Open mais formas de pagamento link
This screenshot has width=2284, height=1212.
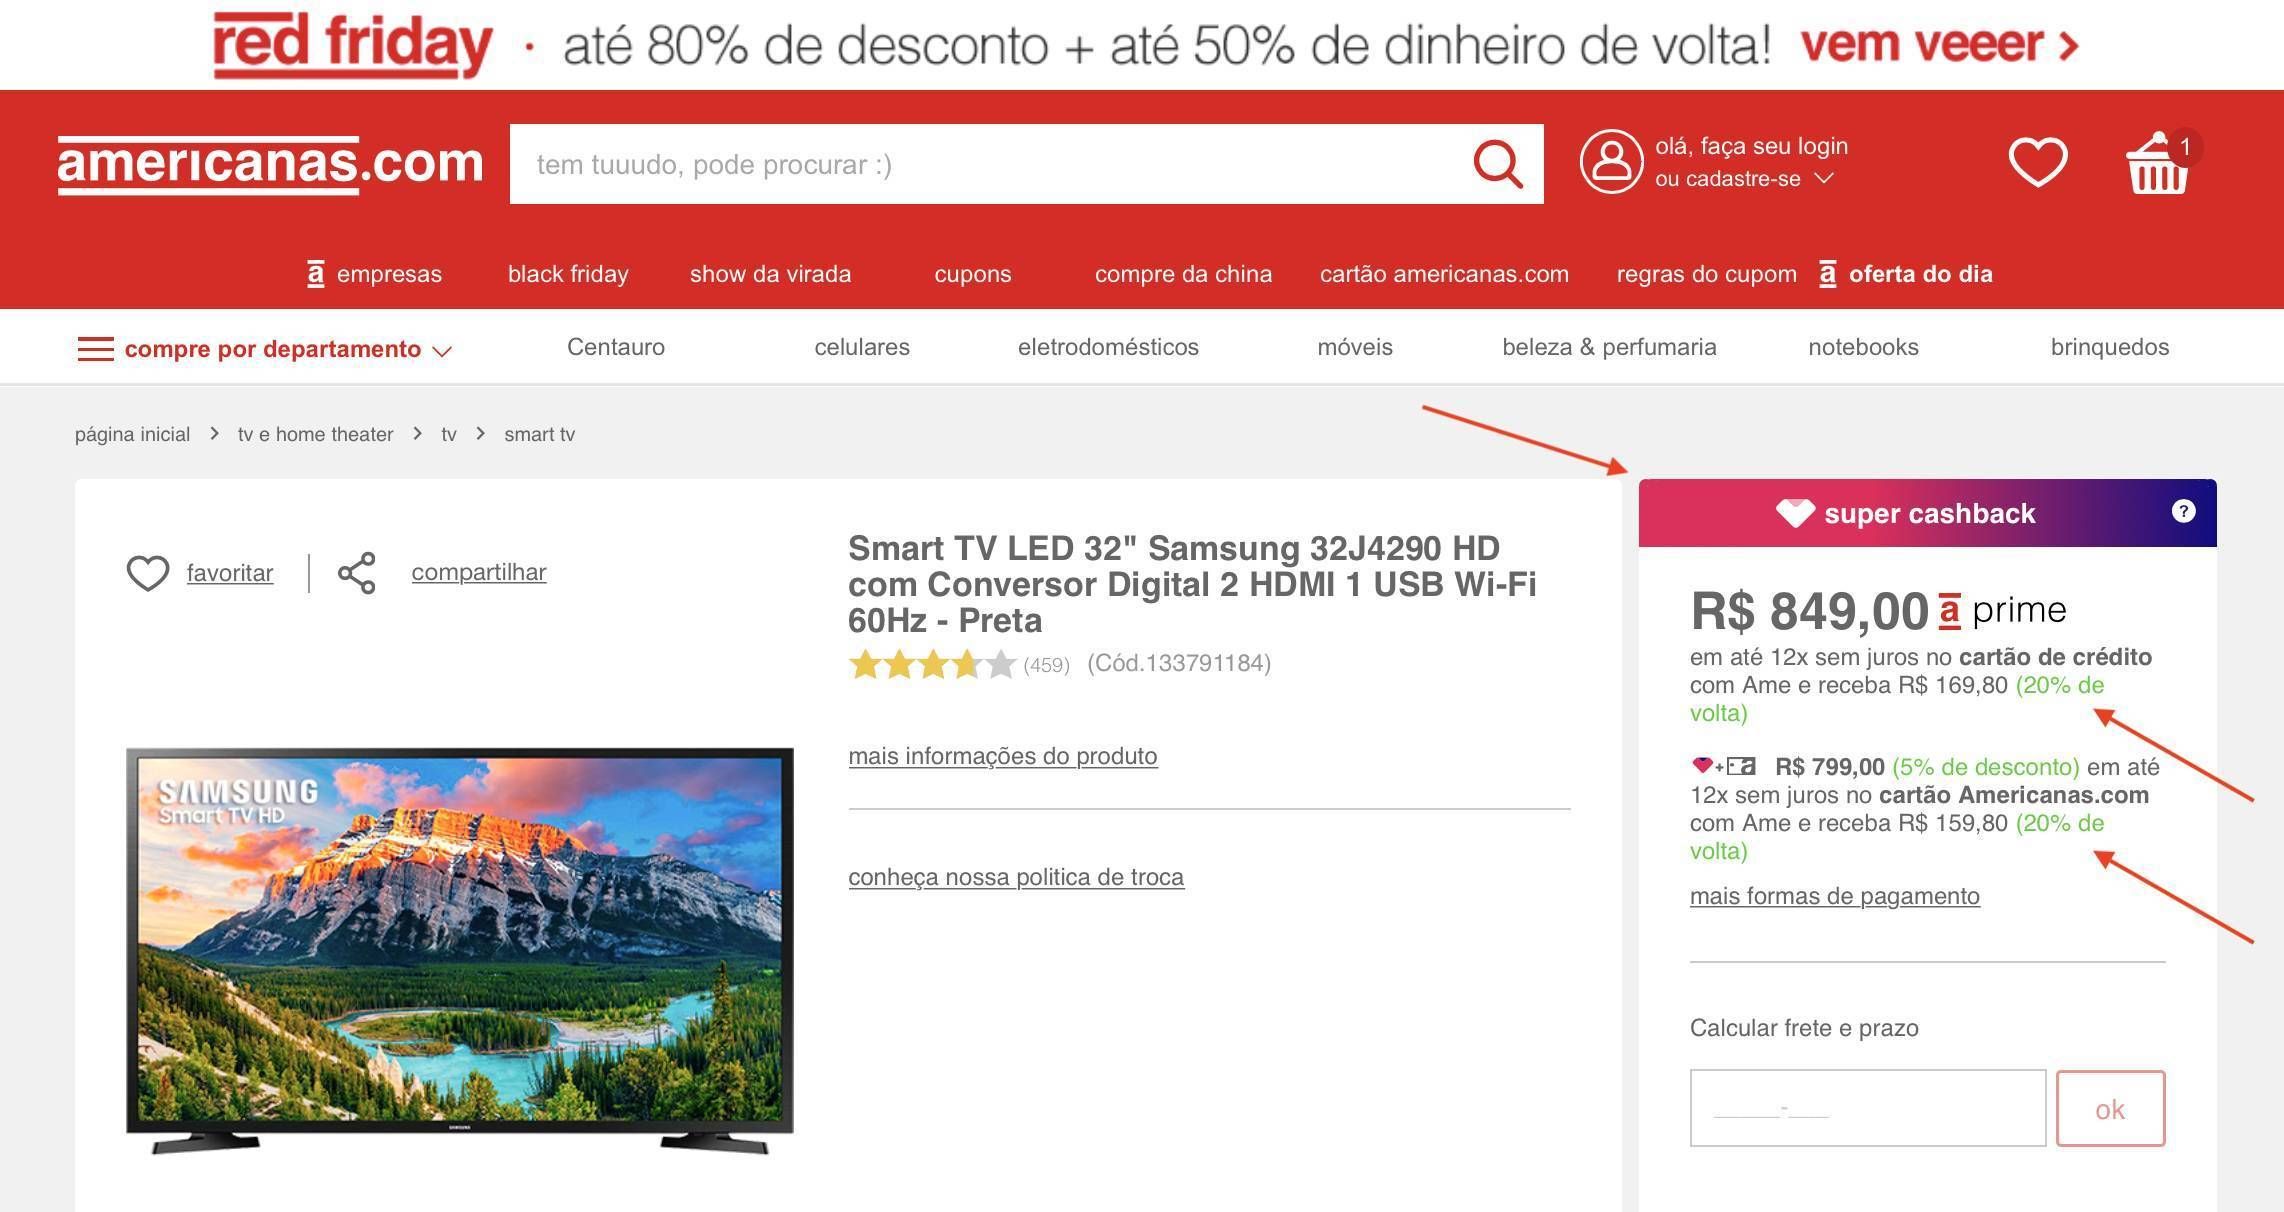pyautogui.click(x=1834, y=896)
